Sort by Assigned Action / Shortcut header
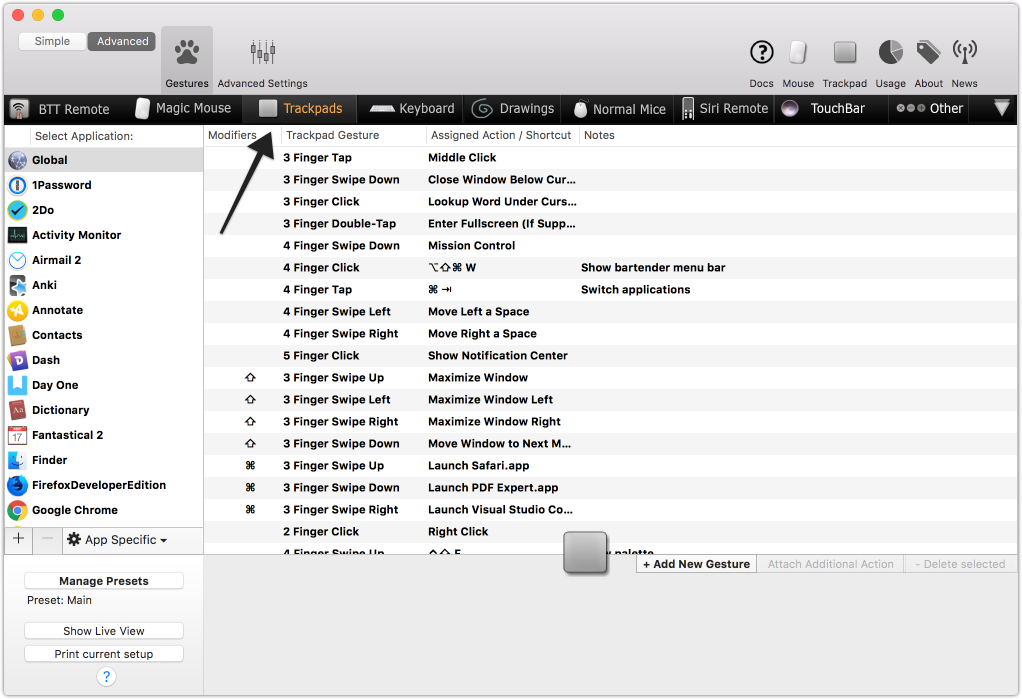Viewport: 1022px width, 699px height. (501, 136)
